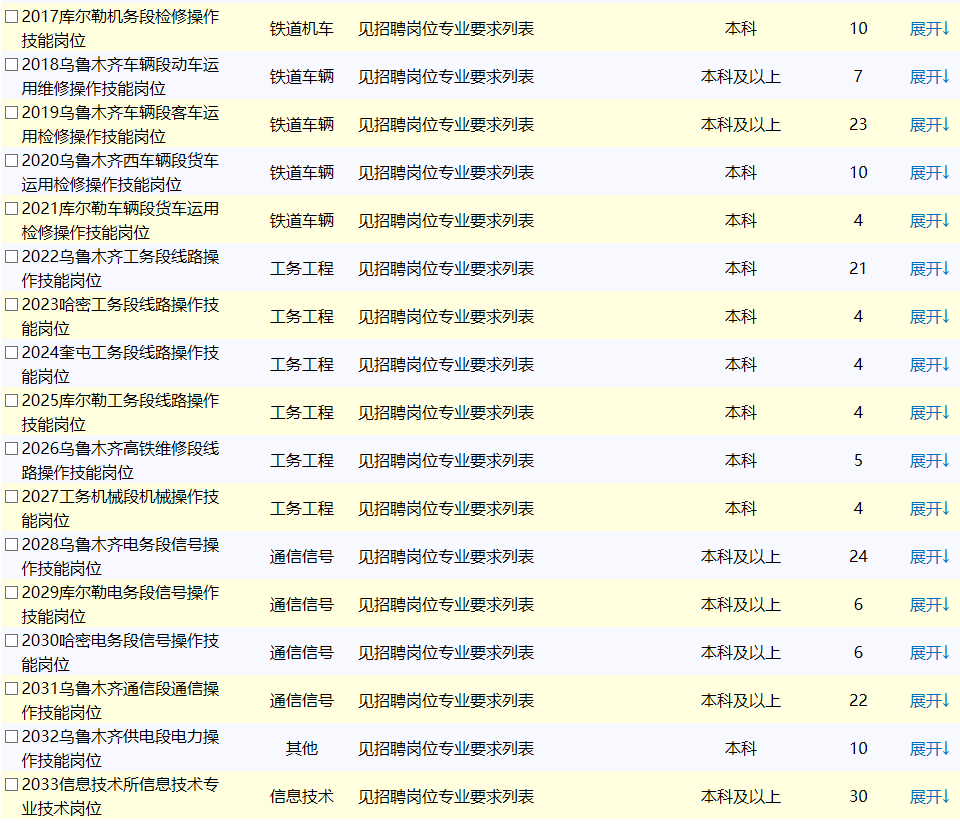Click the 铁道机车 category cell
Screen dimensions: 960x824
[302, 29]
